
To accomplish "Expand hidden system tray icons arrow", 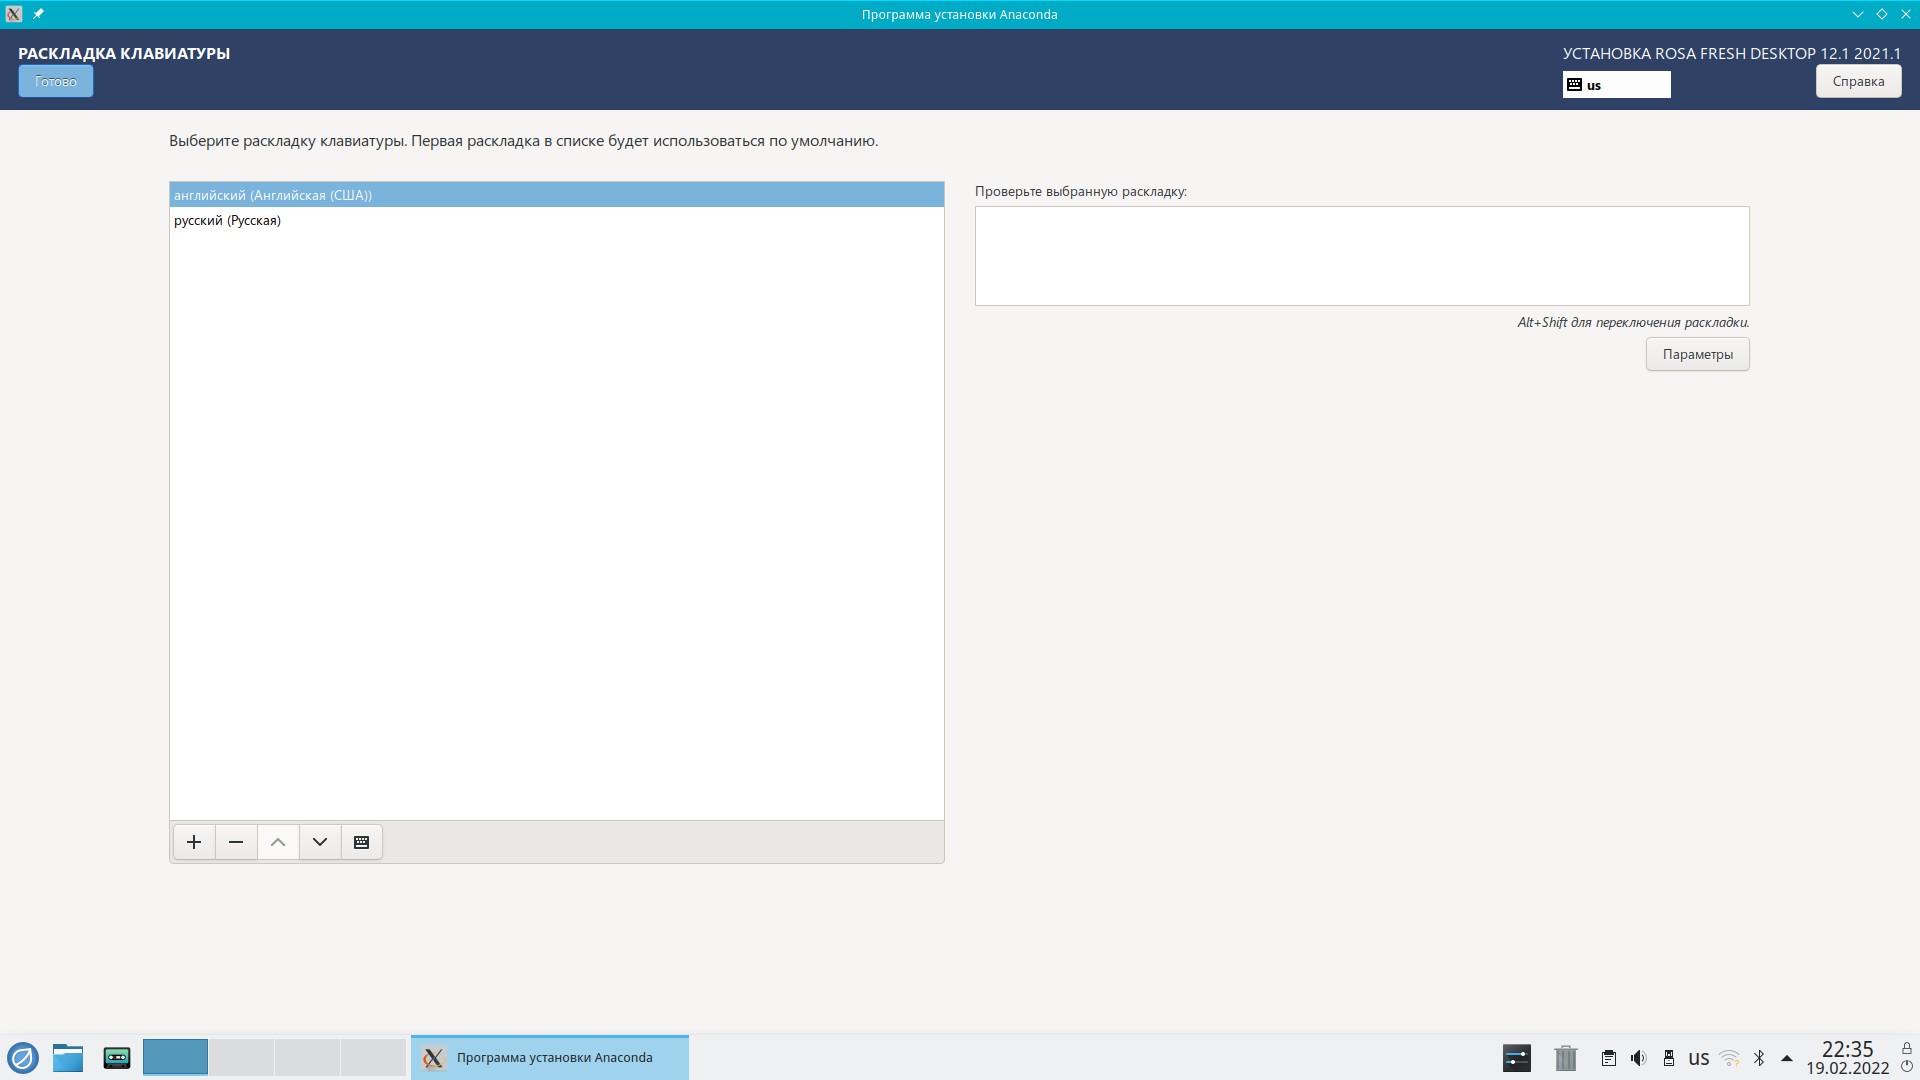I will (x=1787, y=1058).
